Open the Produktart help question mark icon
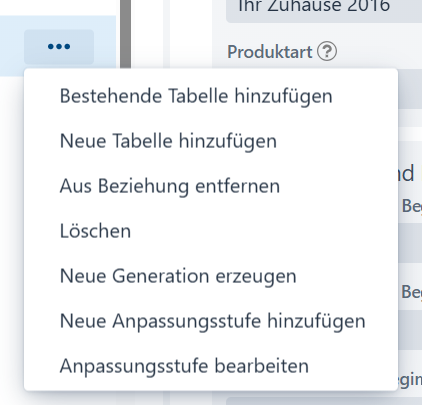 coord(327,51)
